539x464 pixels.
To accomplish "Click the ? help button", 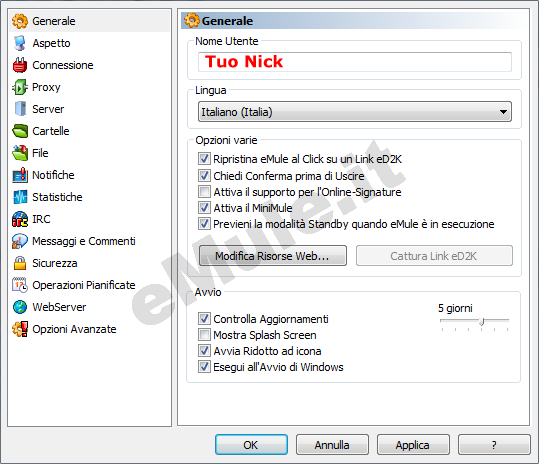I will coord(494,445).
